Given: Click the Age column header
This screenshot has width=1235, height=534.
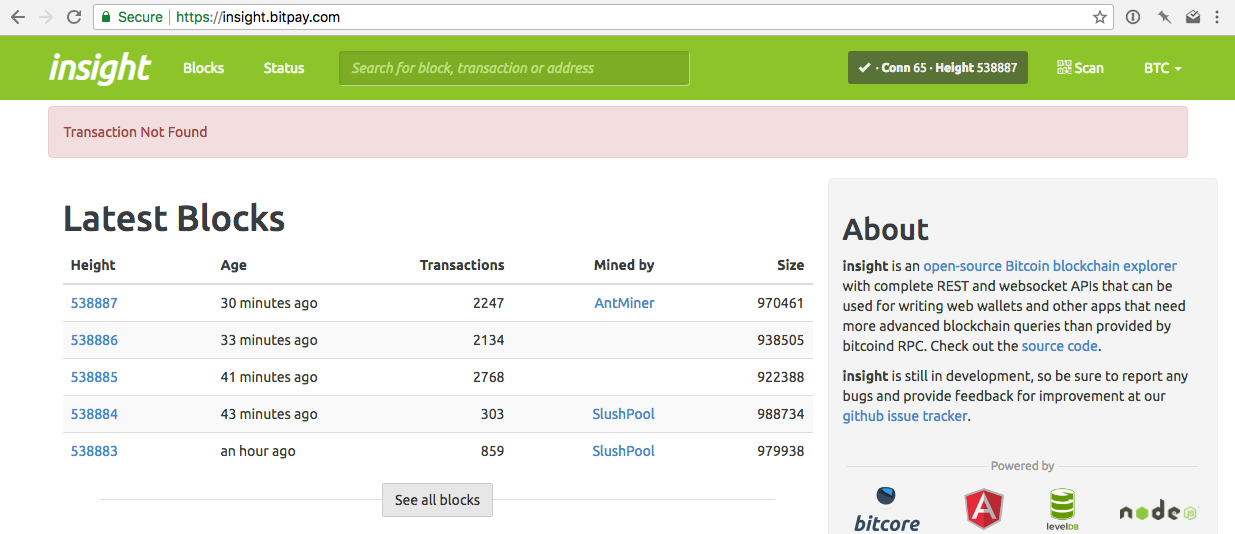Looking at the screenshot, I should [233, 265].
